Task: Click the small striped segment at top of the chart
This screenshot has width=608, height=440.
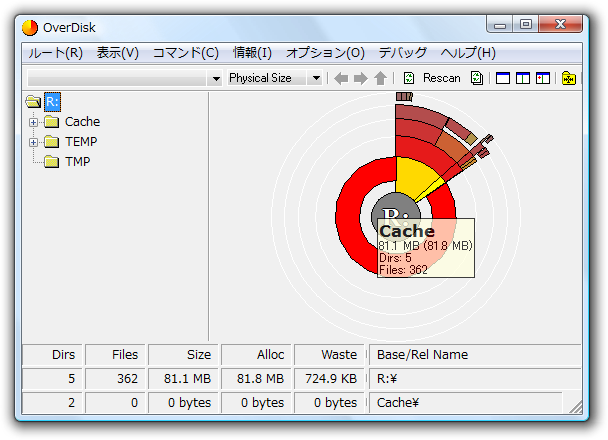Action: pyautogui.click(x=404, y=97)
